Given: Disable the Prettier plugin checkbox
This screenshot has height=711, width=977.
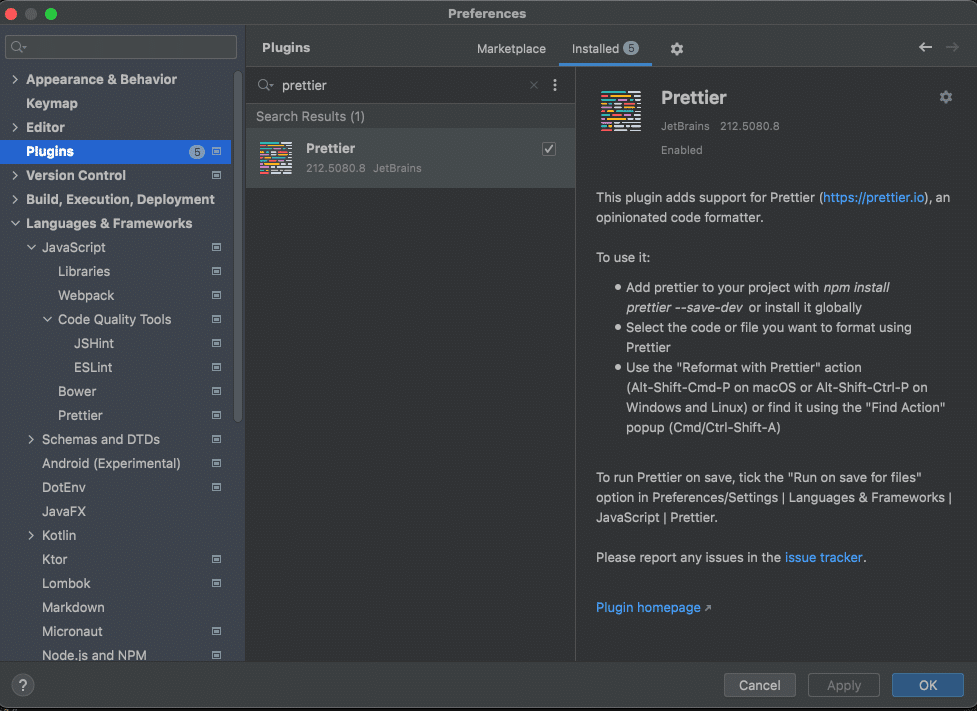Looking at the screenshot, I should coord(549,149).
